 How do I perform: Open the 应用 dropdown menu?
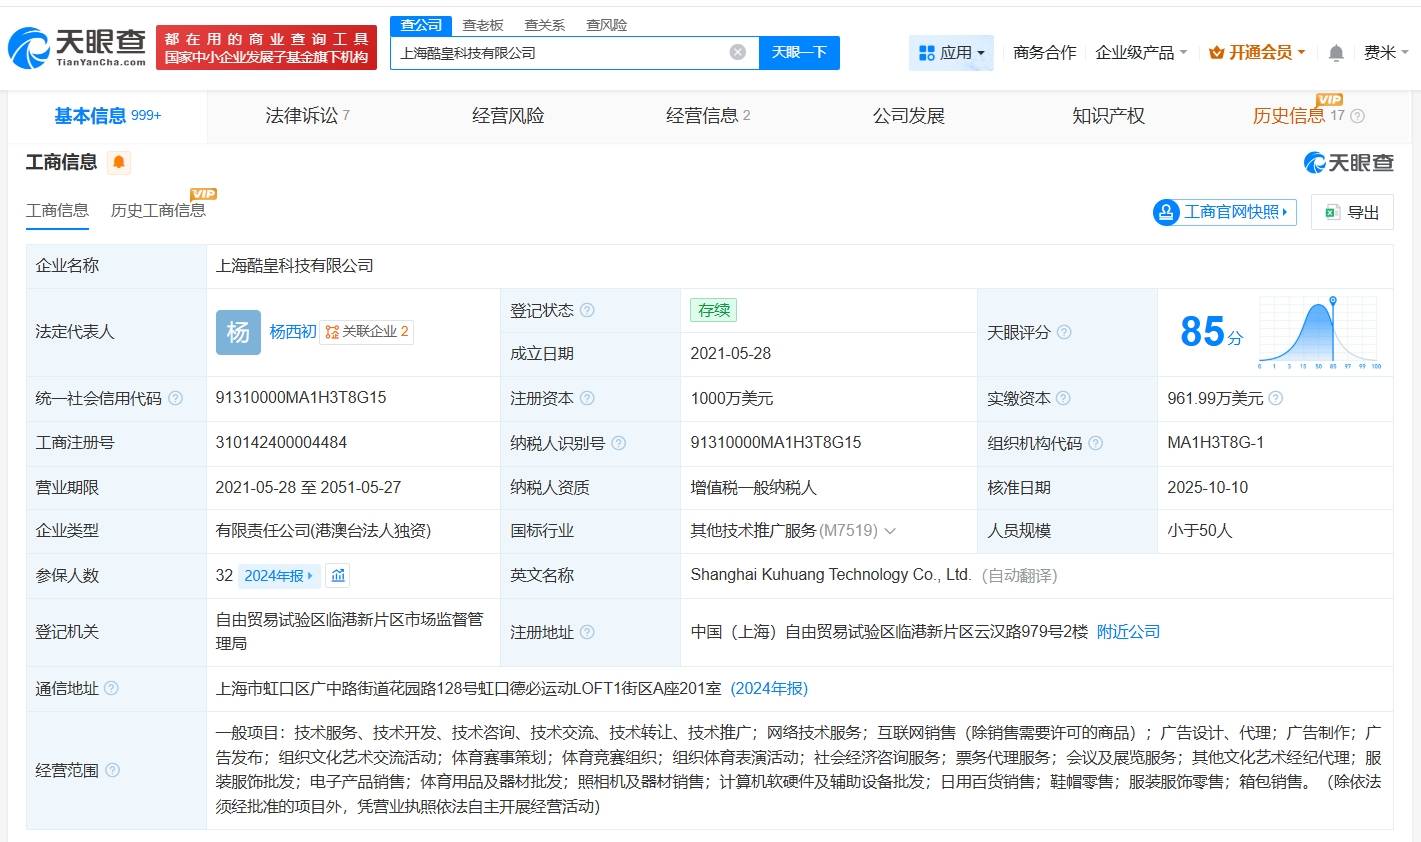pyautogui.click(x=951, y=52)
